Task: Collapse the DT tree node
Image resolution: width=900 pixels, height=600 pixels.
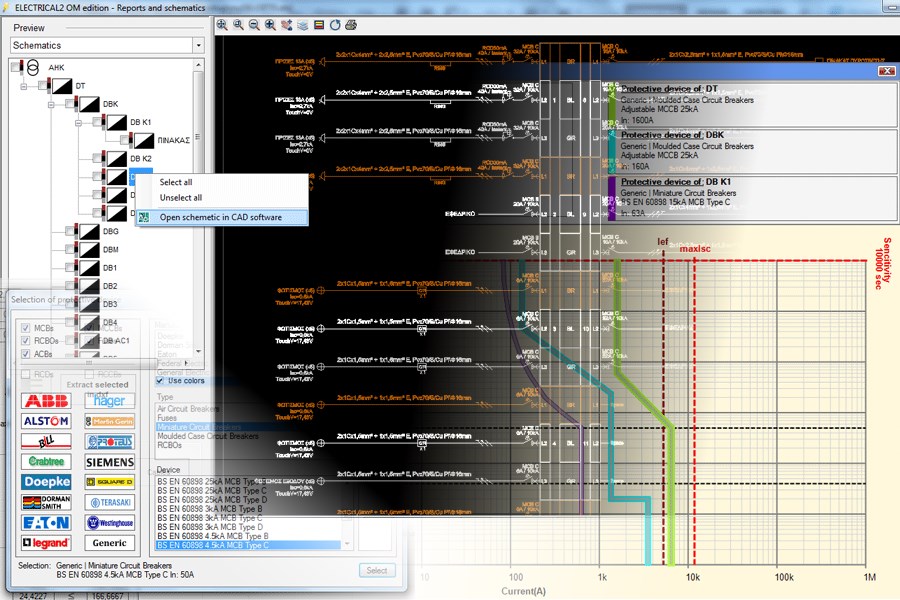Action: (x=24, y=86)
